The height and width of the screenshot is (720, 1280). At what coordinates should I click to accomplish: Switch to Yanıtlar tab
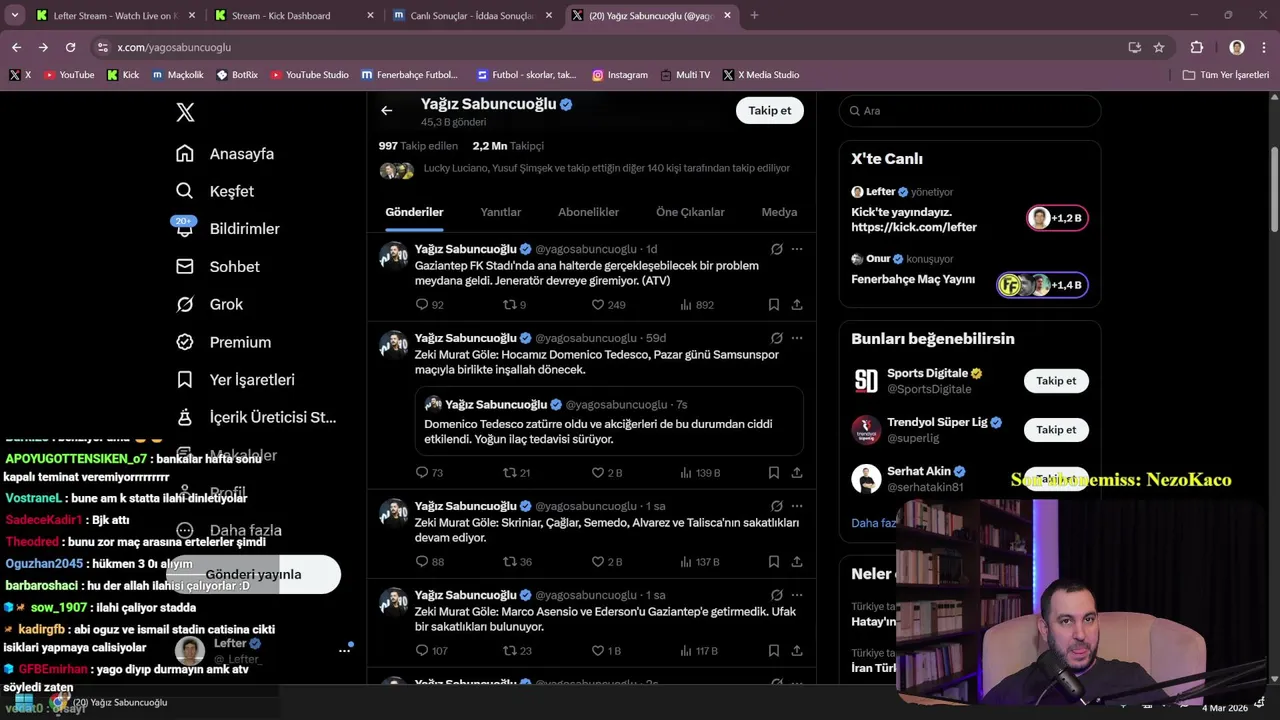500,212
